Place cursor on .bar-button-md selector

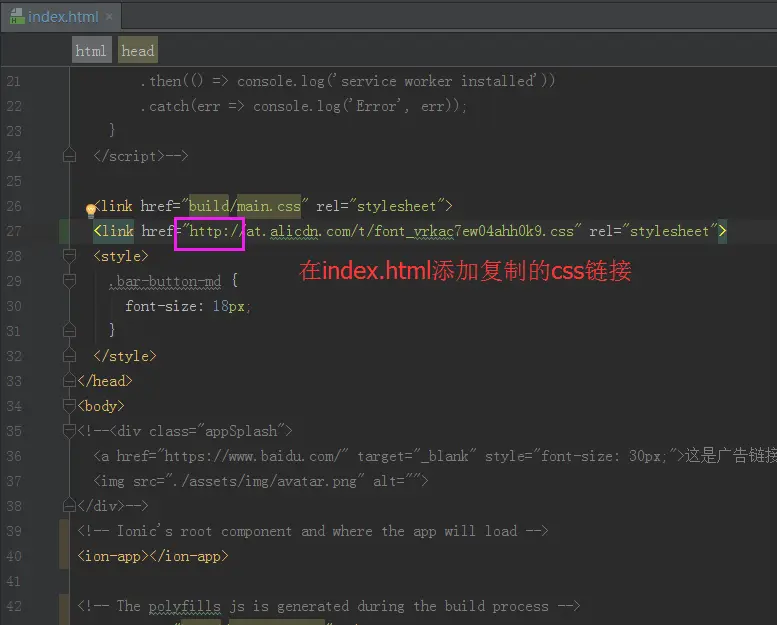[x=165, y=281]
